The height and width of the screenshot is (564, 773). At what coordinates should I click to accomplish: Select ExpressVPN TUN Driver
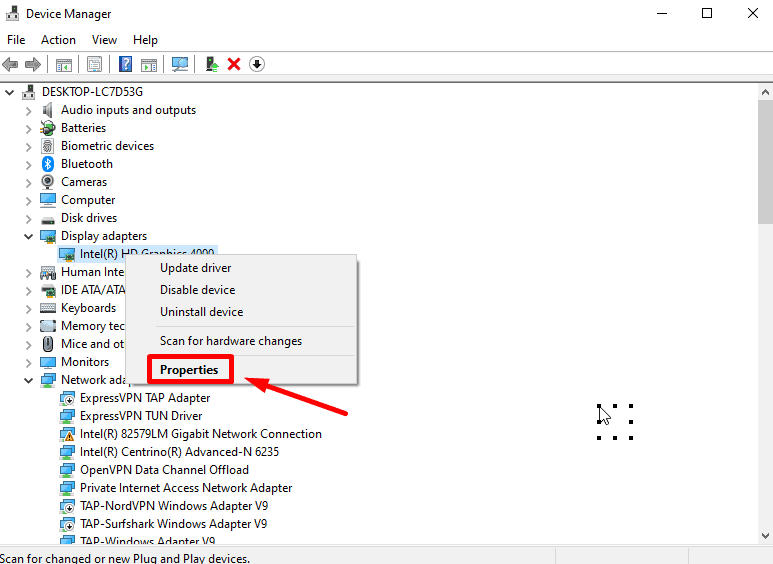141,416
